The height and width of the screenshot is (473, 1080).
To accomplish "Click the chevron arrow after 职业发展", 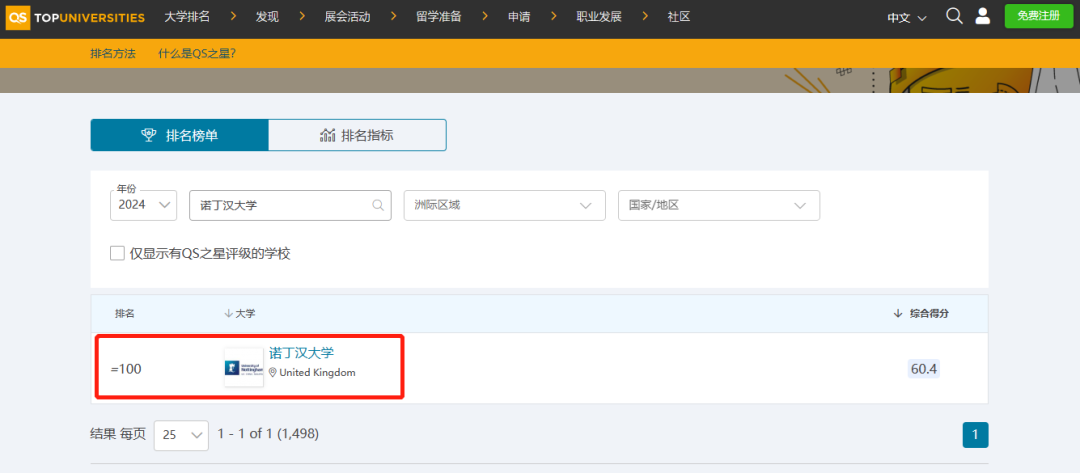I will coord(645,16).
